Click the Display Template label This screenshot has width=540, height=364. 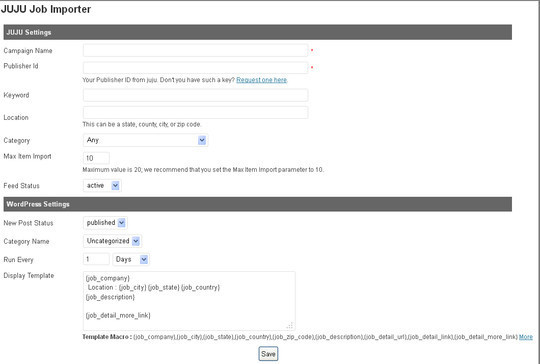coord(29,275)
